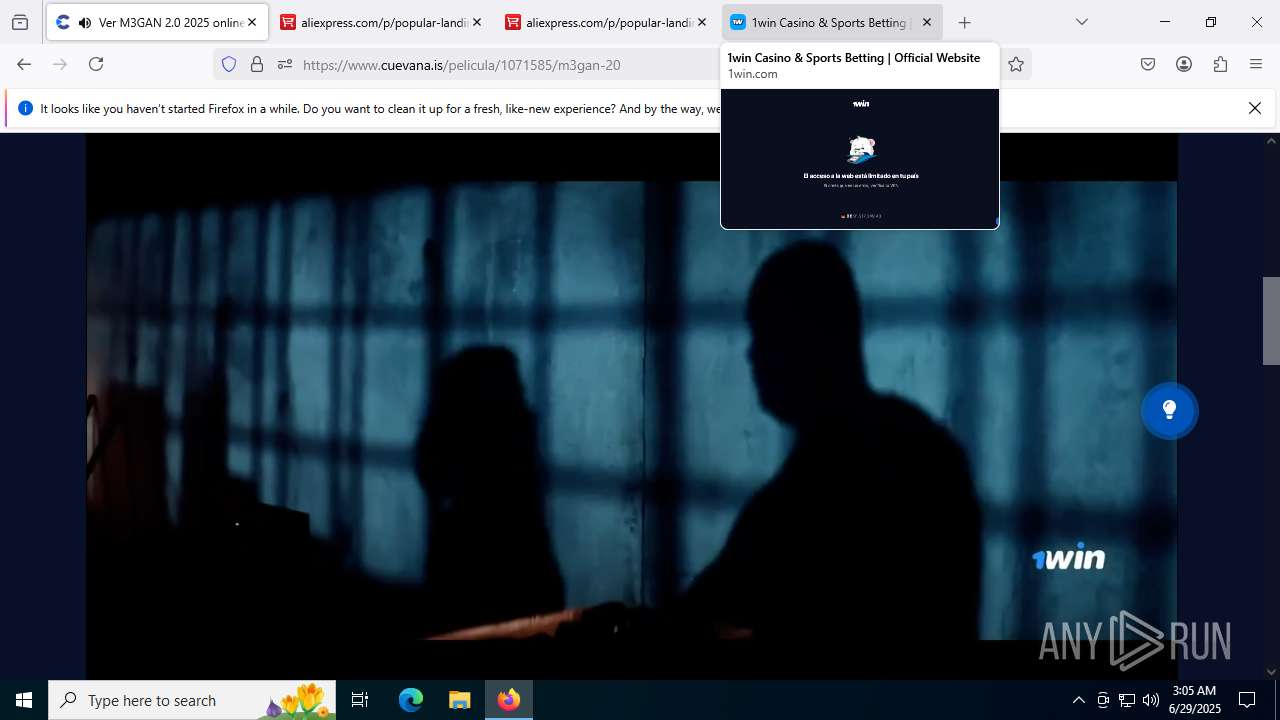Dismiss the Firefox refresh notification bar
The width and height of the screenshot is (1280, 720).
click(x=1255, y=108)
